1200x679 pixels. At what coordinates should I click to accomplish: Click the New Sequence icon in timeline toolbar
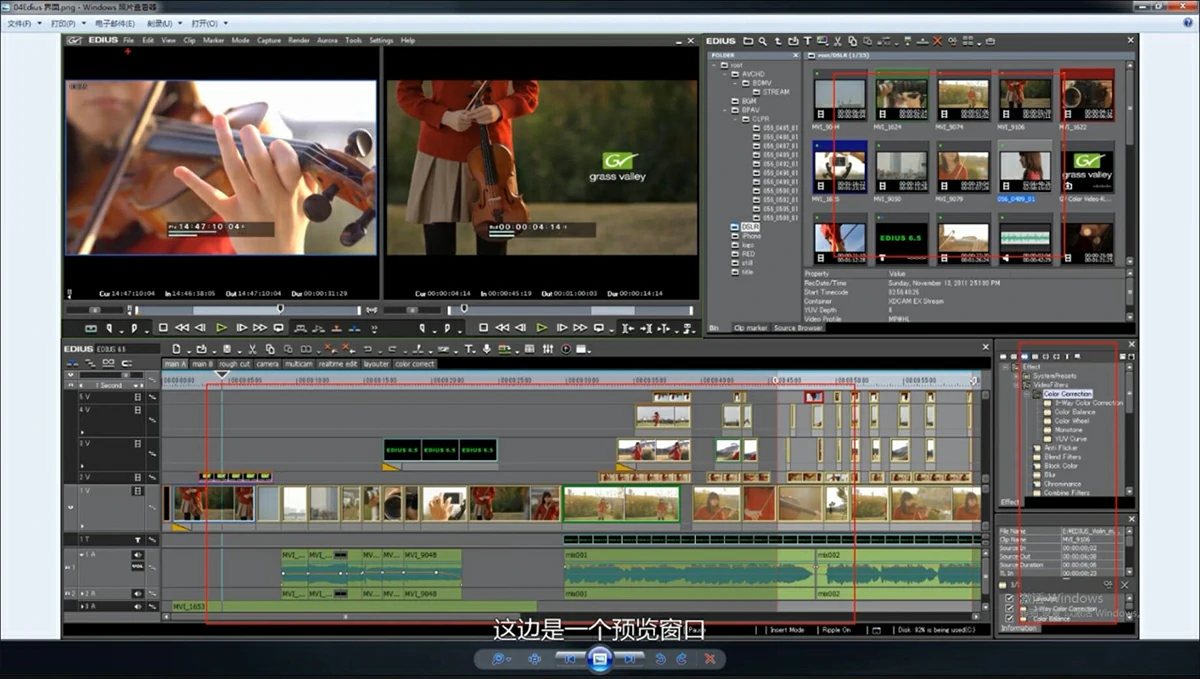[x=176, y=349]
